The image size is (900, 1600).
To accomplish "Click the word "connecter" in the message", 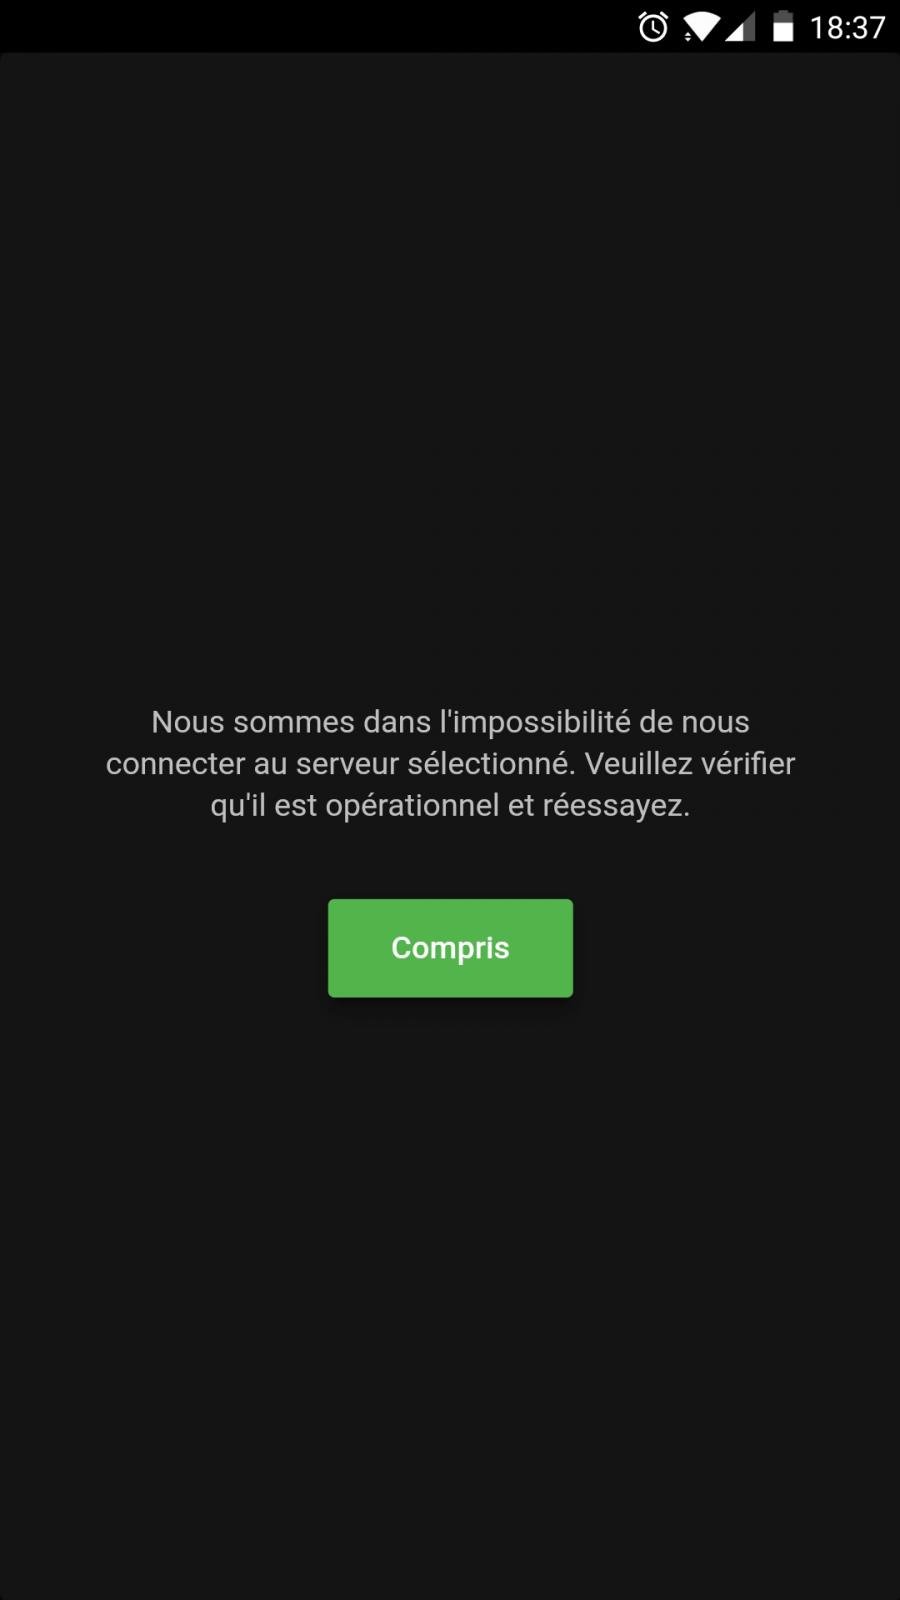I will [175, 764].
